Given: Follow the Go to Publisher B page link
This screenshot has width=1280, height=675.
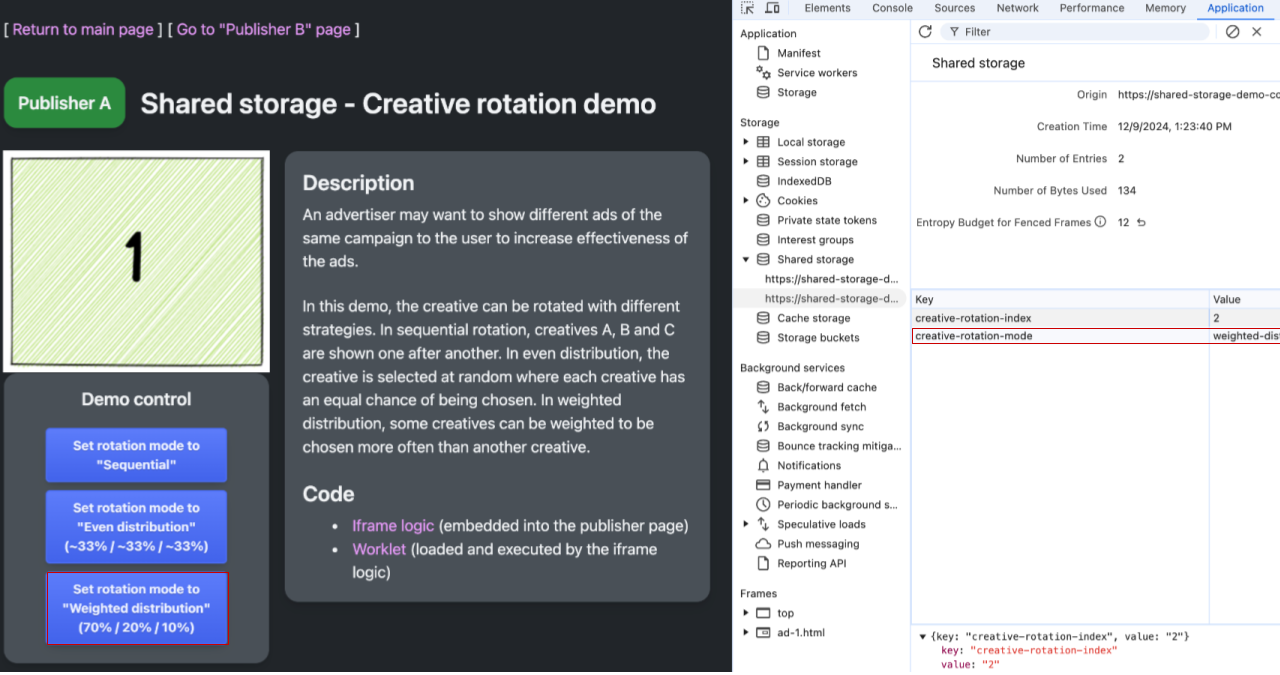Looking at the screenshot, I should coord(264,29).
